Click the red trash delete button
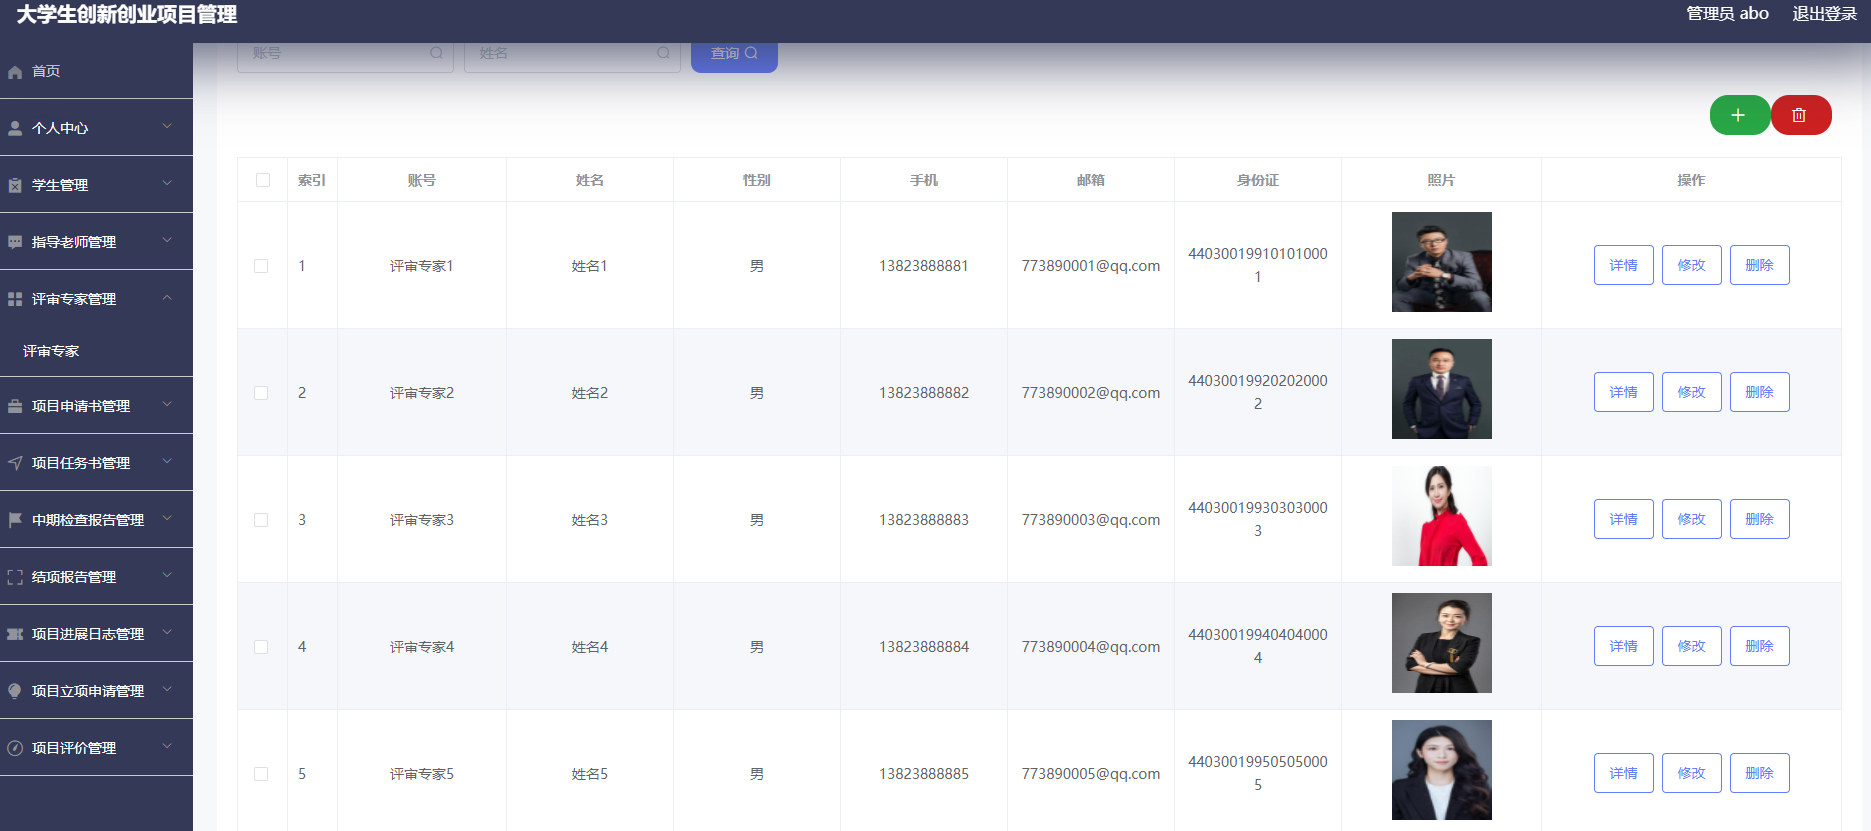 (1801, 115)
